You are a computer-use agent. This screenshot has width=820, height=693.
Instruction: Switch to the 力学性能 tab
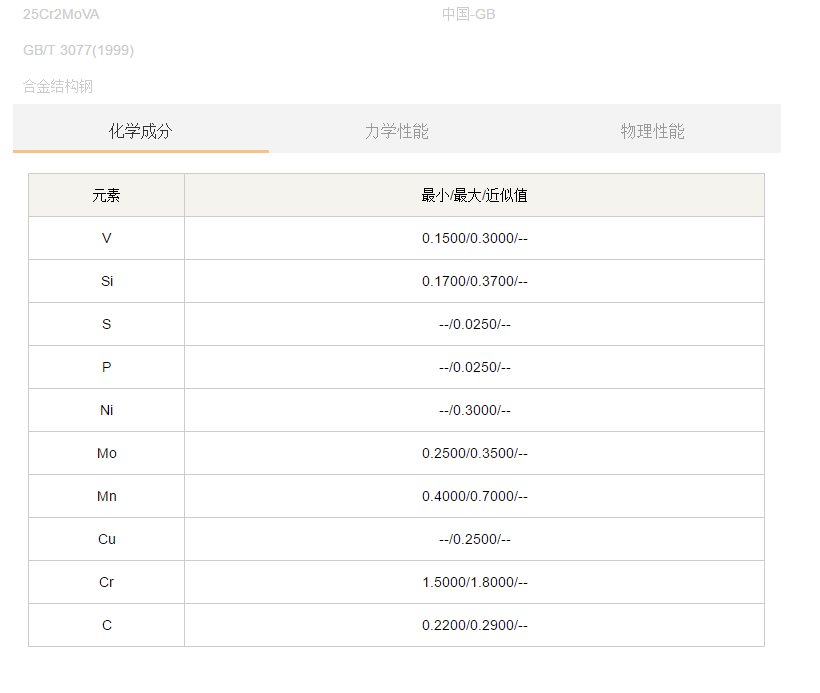tap(396, 131)
